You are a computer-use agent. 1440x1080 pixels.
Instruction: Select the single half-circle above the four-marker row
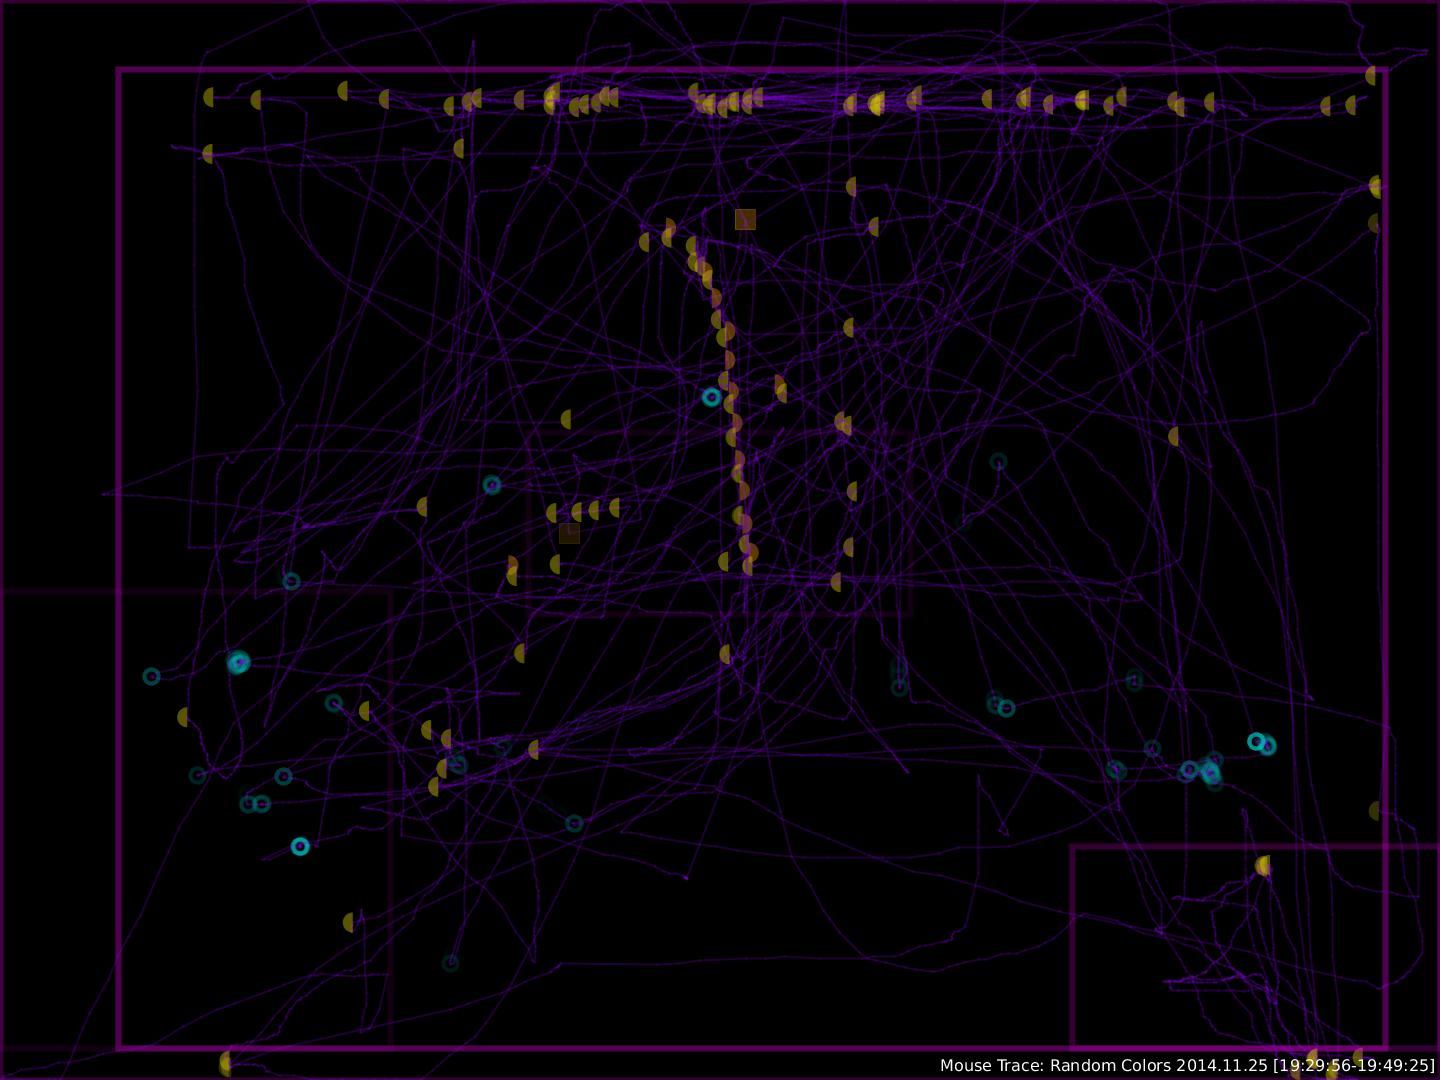point(567,419)
